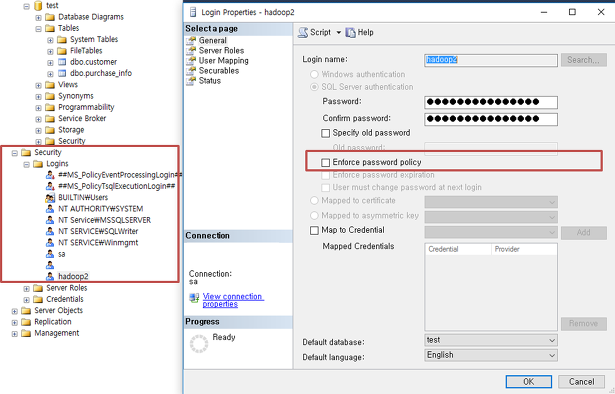Click the Help toolbar icon
Viewport: 615px width, 394px height.
(350, 33)
